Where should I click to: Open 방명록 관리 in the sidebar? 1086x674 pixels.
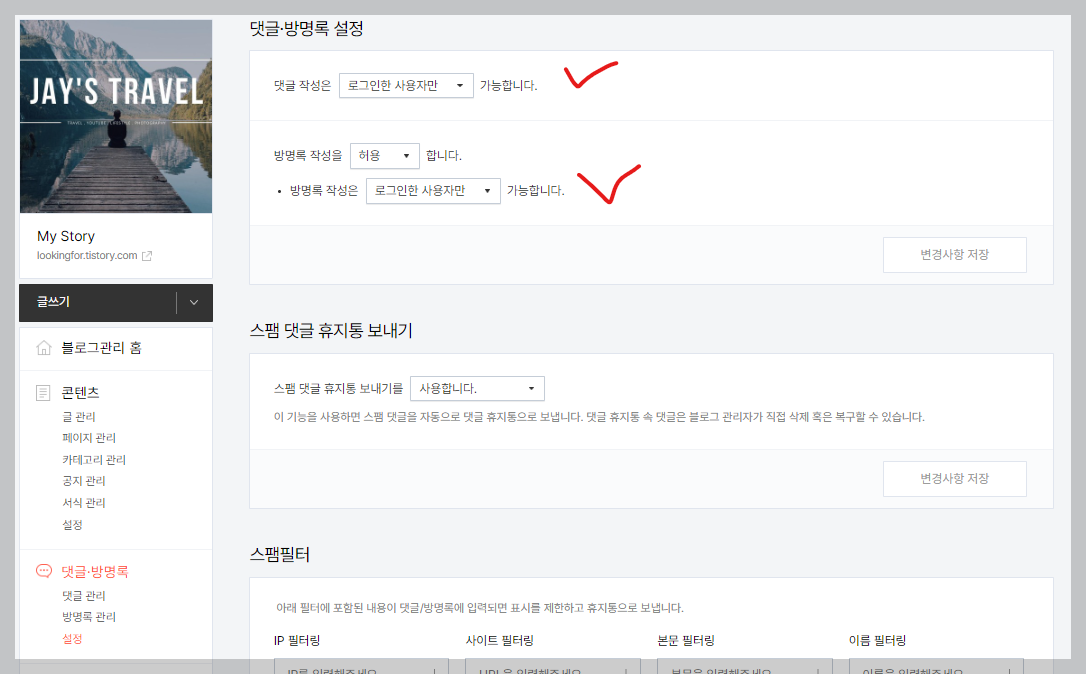(89, 617)
